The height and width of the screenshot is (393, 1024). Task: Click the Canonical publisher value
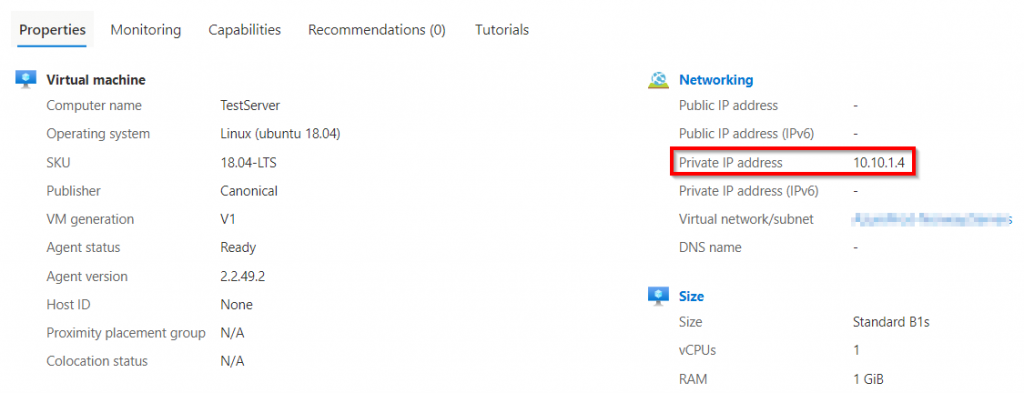249,191
